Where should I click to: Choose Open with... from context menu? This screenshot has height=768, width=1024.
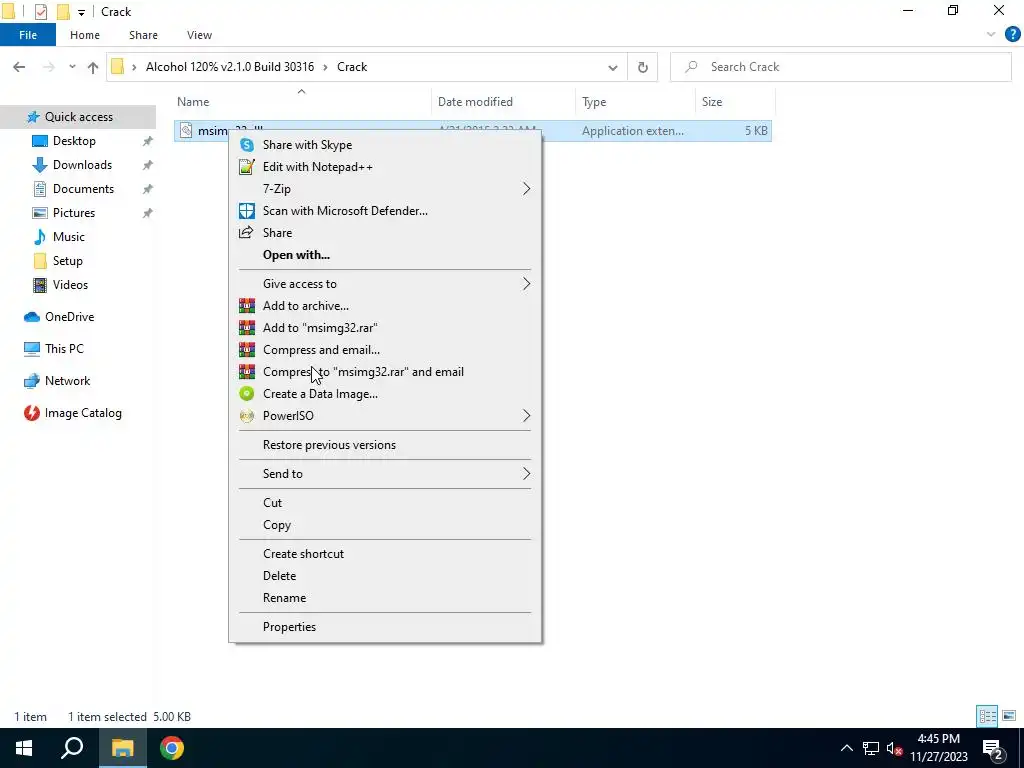tap(385, 255)
